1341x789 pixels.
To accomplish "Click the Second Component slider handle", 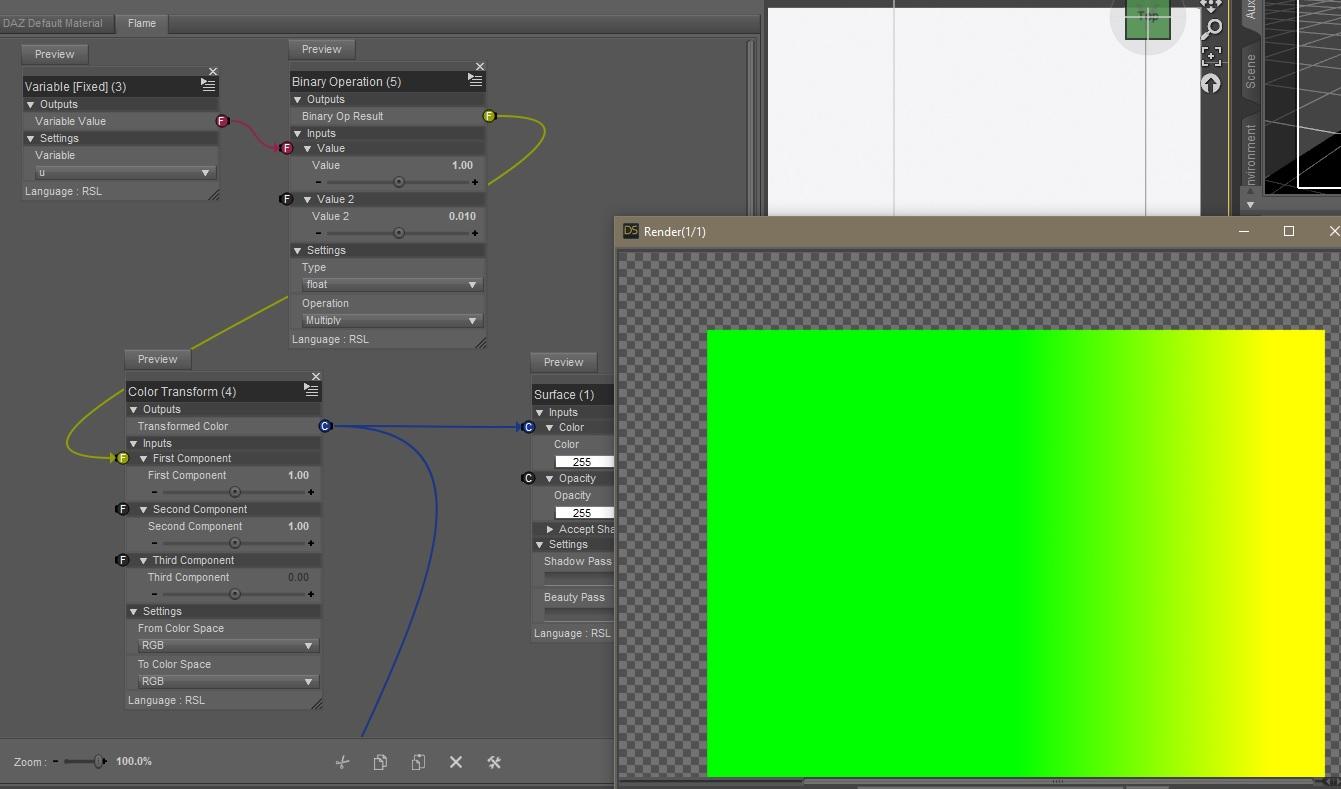I will (235, 543).
